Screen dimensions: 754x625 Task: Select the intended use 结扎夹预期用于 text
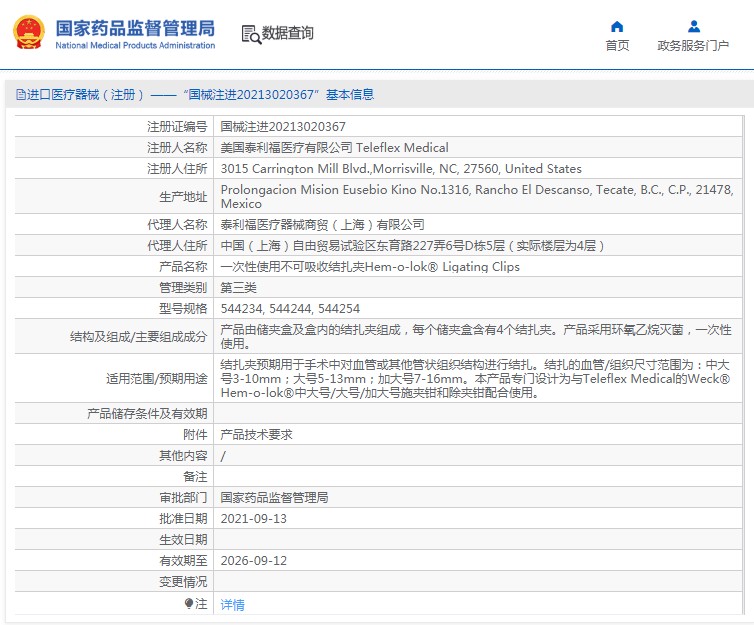click(475, 379)
